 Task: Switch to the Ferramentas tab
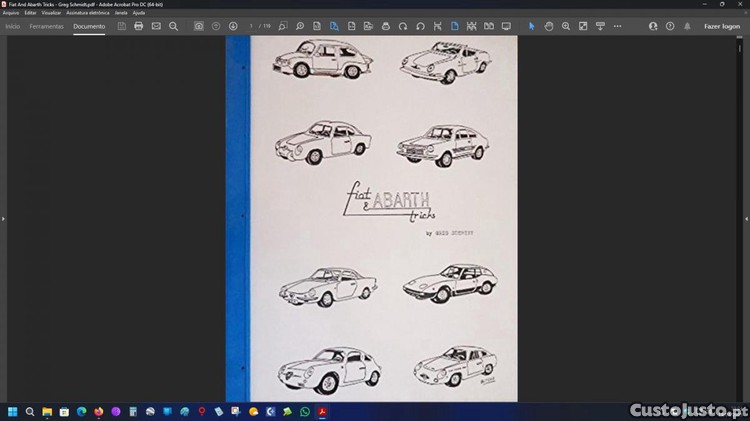(x=47, y=26)
